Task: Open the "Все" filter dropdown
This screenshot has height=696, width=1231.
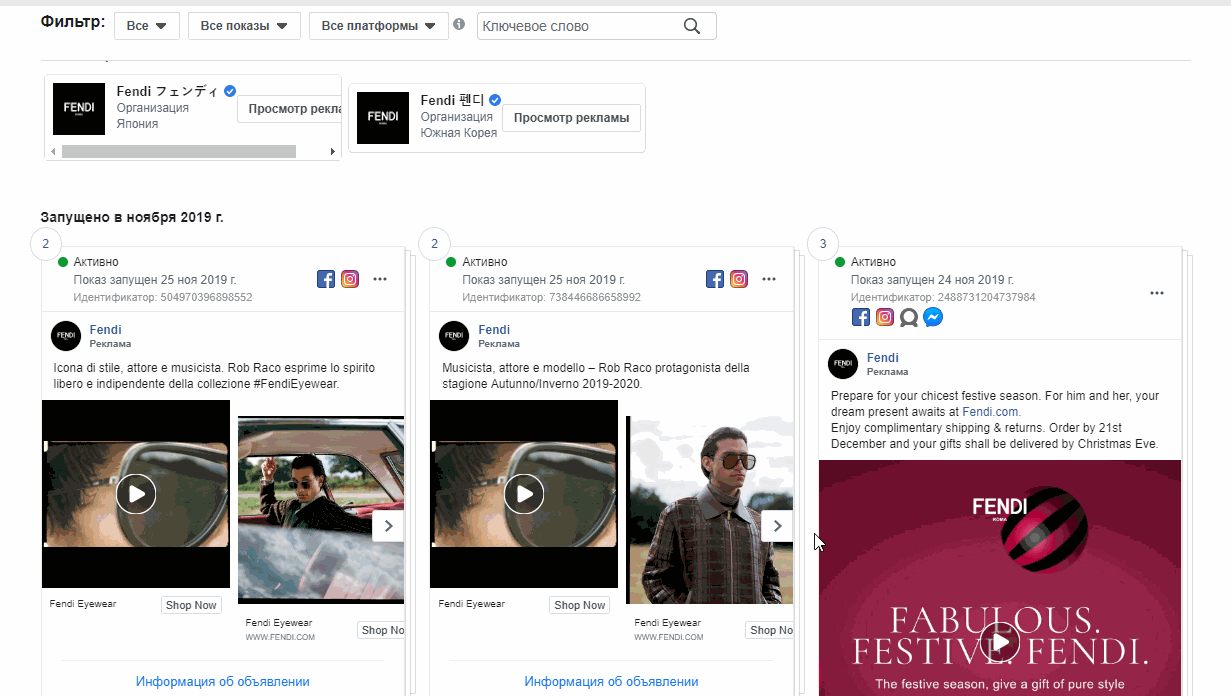Action: pos(147,27)
